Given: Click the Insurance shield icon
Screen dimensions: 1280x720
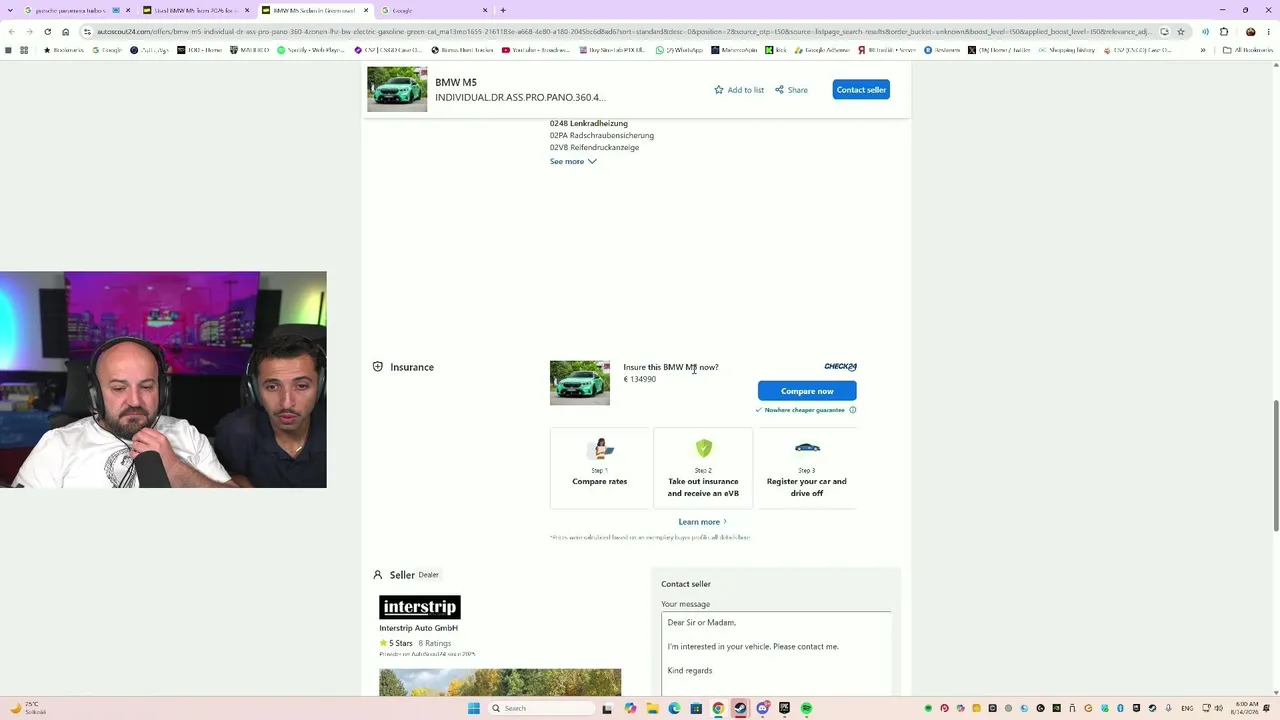Looking at the screenshot, I should coord(378,367).
